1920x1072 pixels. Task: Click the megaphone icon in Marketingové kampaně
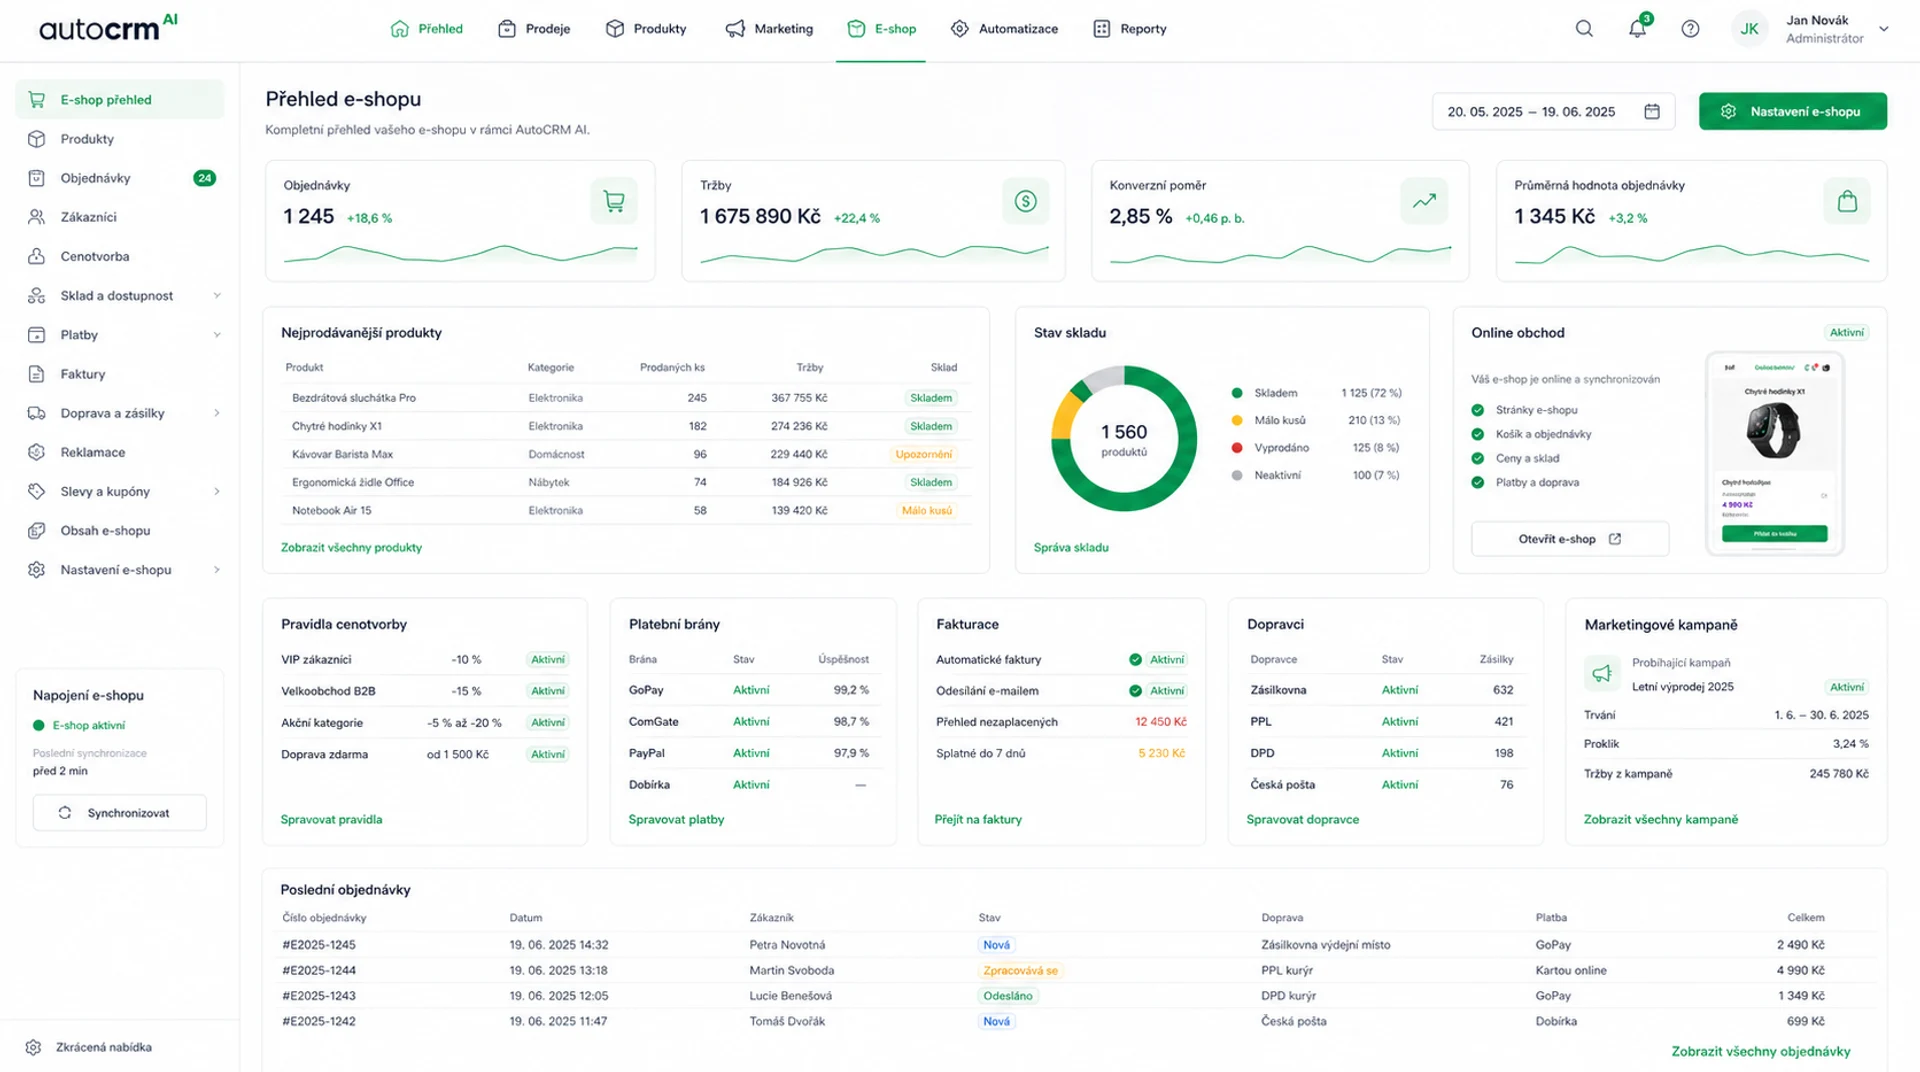coord(1602,674)
